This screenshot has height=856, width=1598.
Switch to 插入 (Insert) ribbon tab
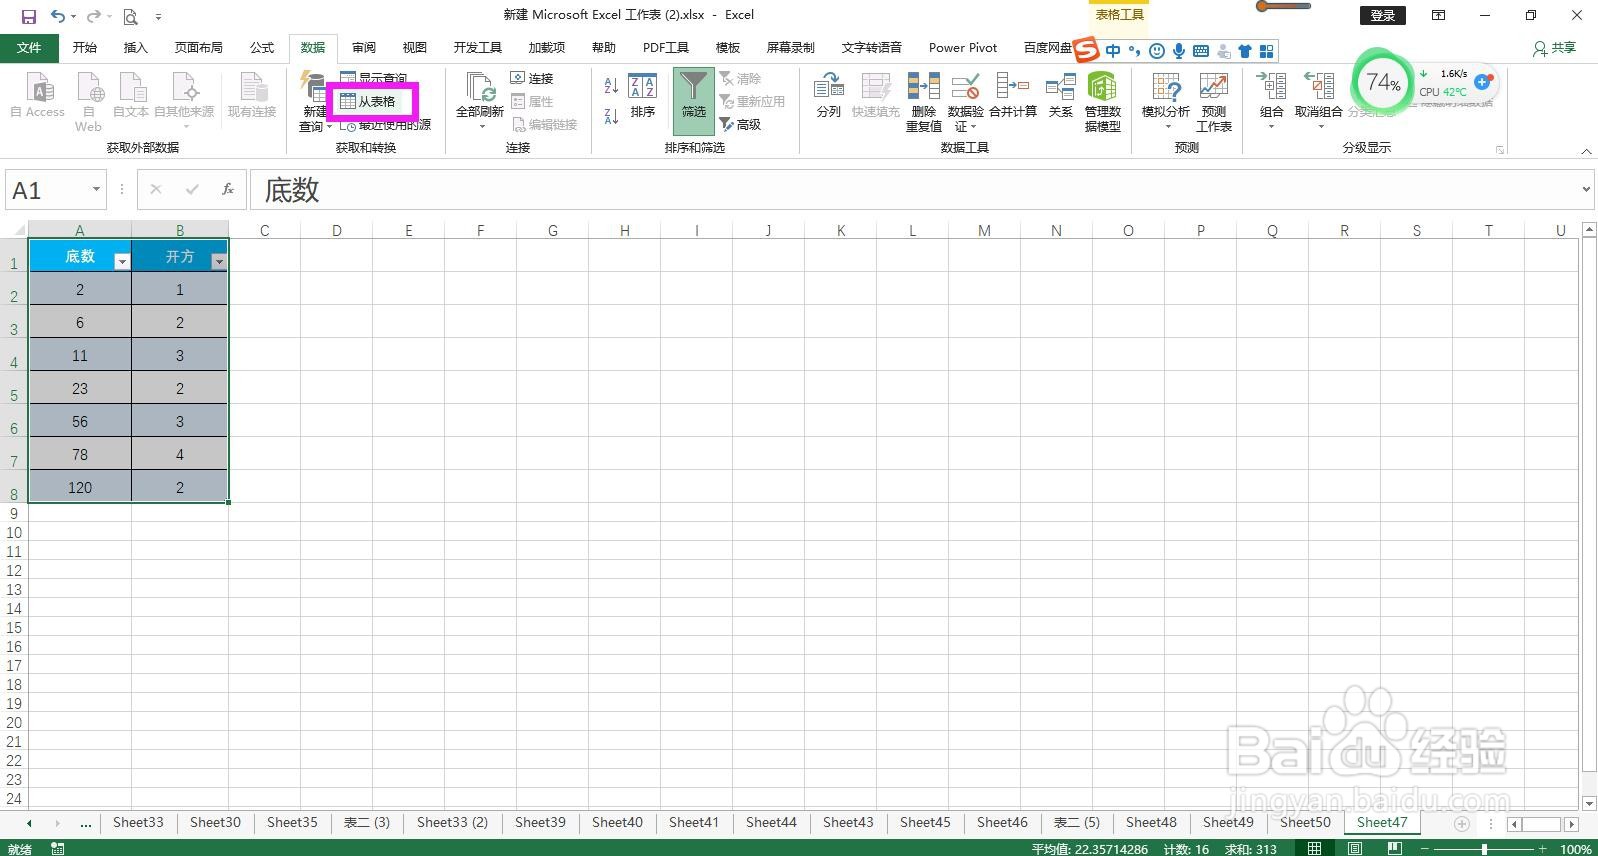135,47
